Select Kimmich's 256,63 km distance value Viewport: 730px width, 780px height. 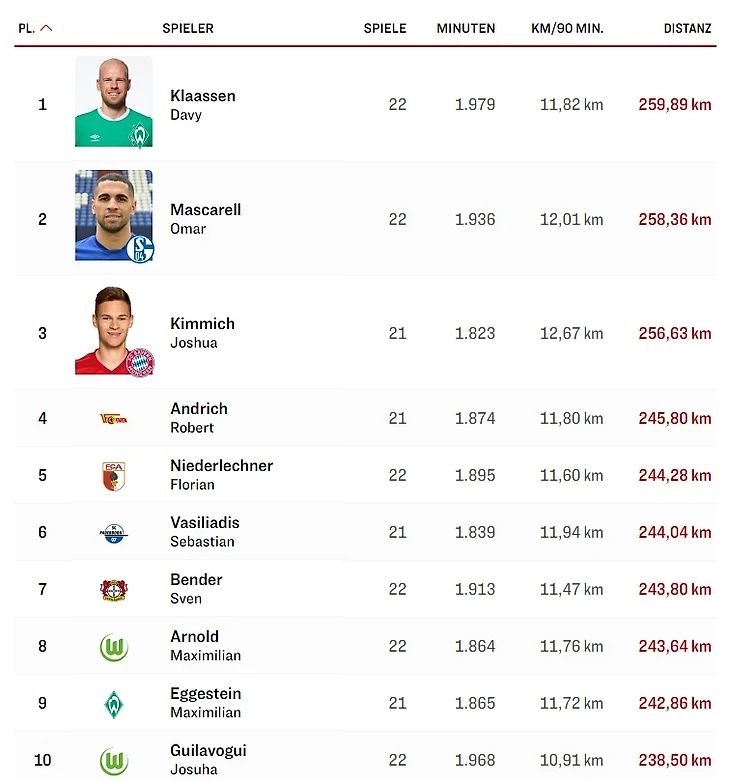(x=674, y=333)
